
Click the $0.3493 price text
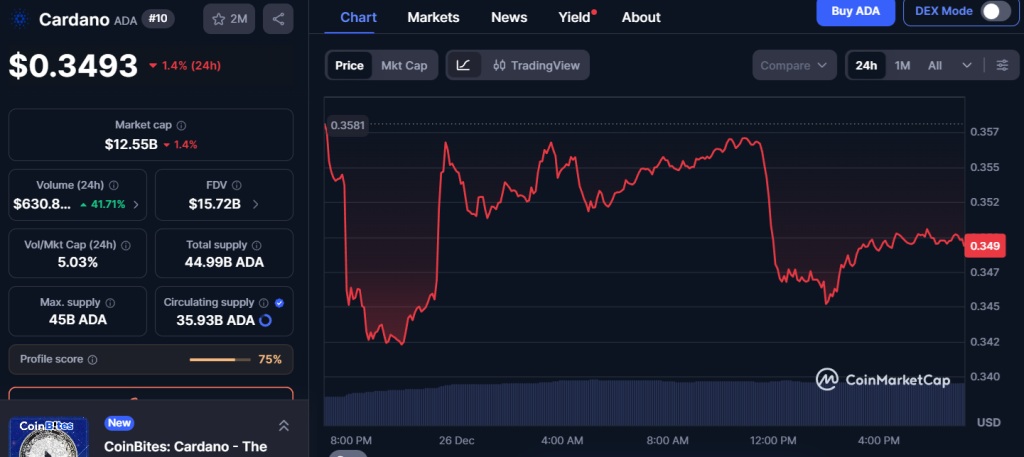(x=73, y=66)
